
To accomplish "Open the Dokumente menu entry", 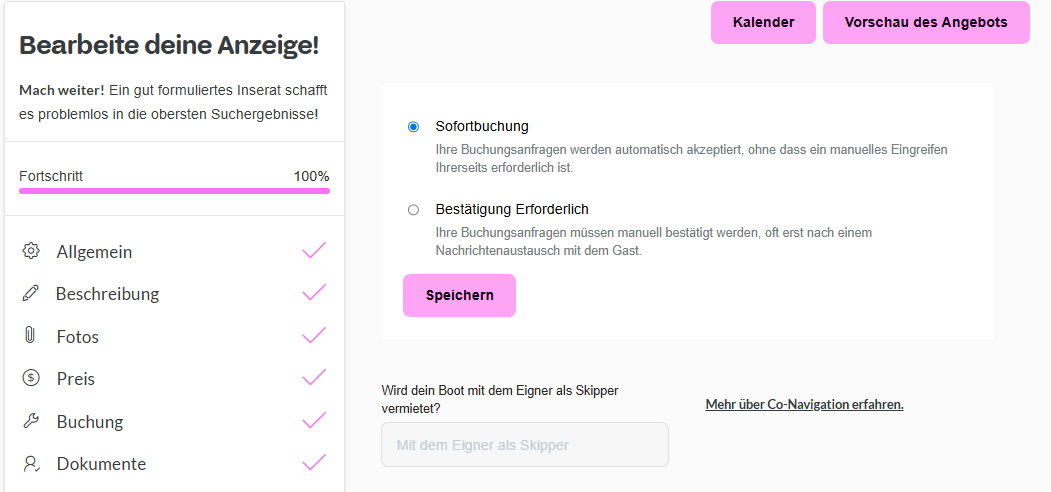I will pyautogui.click(x=101, y=464).
